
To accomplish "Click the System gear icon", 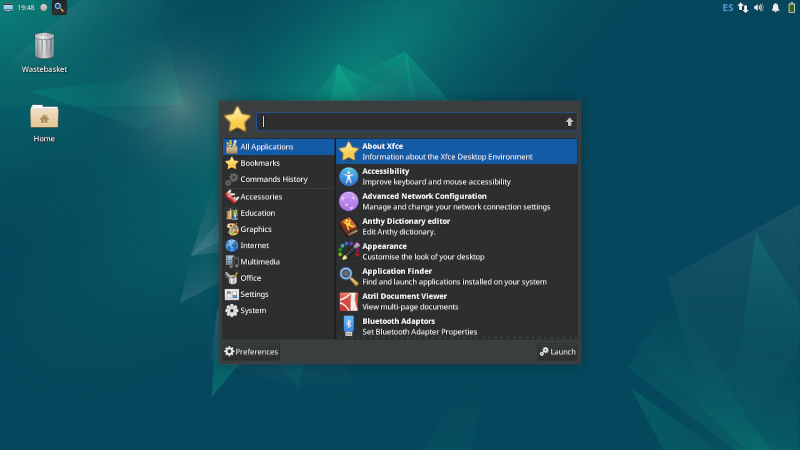I will [x=232, y=311].
